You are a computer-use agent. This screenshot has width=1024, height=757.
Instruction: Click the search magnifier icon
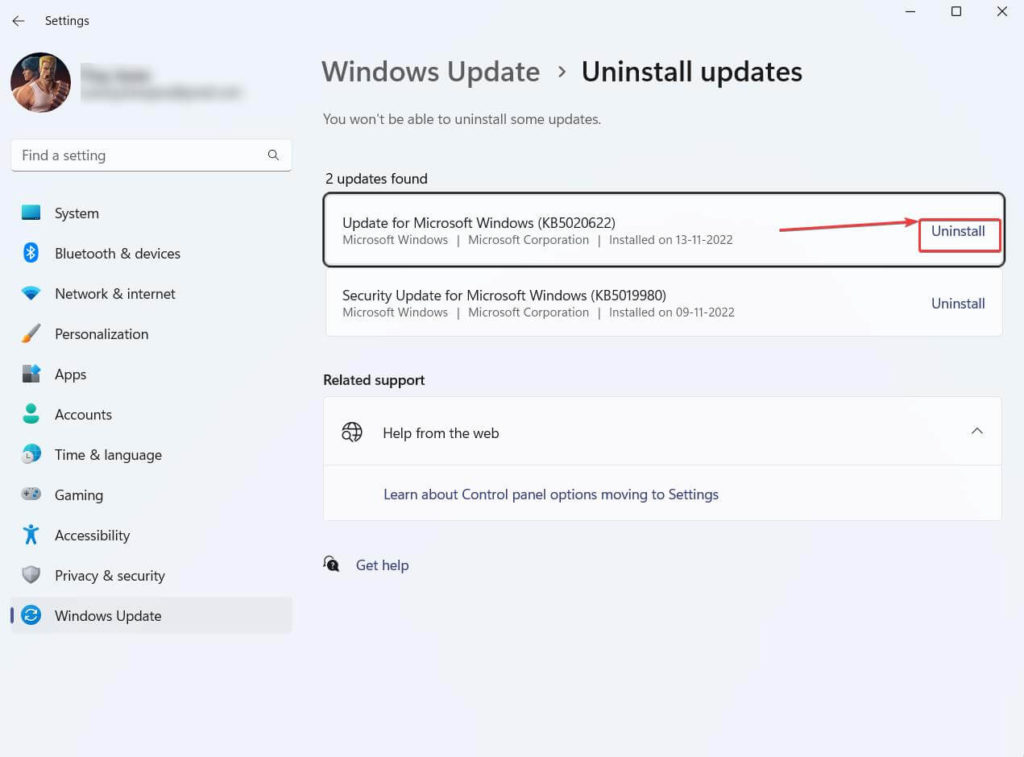[273, 155]
